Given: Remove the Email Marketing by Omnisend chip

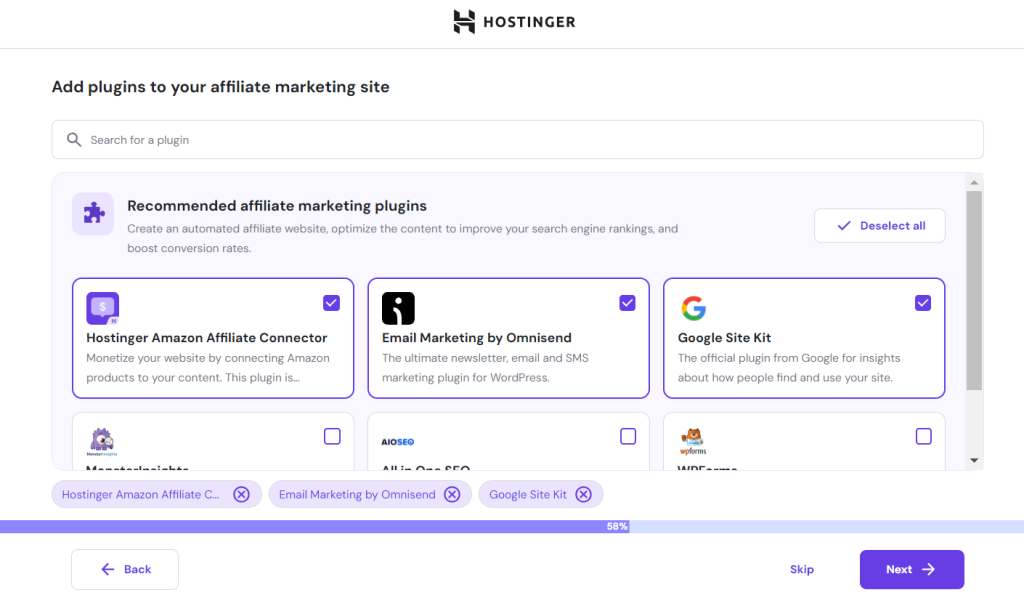Looking at the screenshot, I should [452, 494].
